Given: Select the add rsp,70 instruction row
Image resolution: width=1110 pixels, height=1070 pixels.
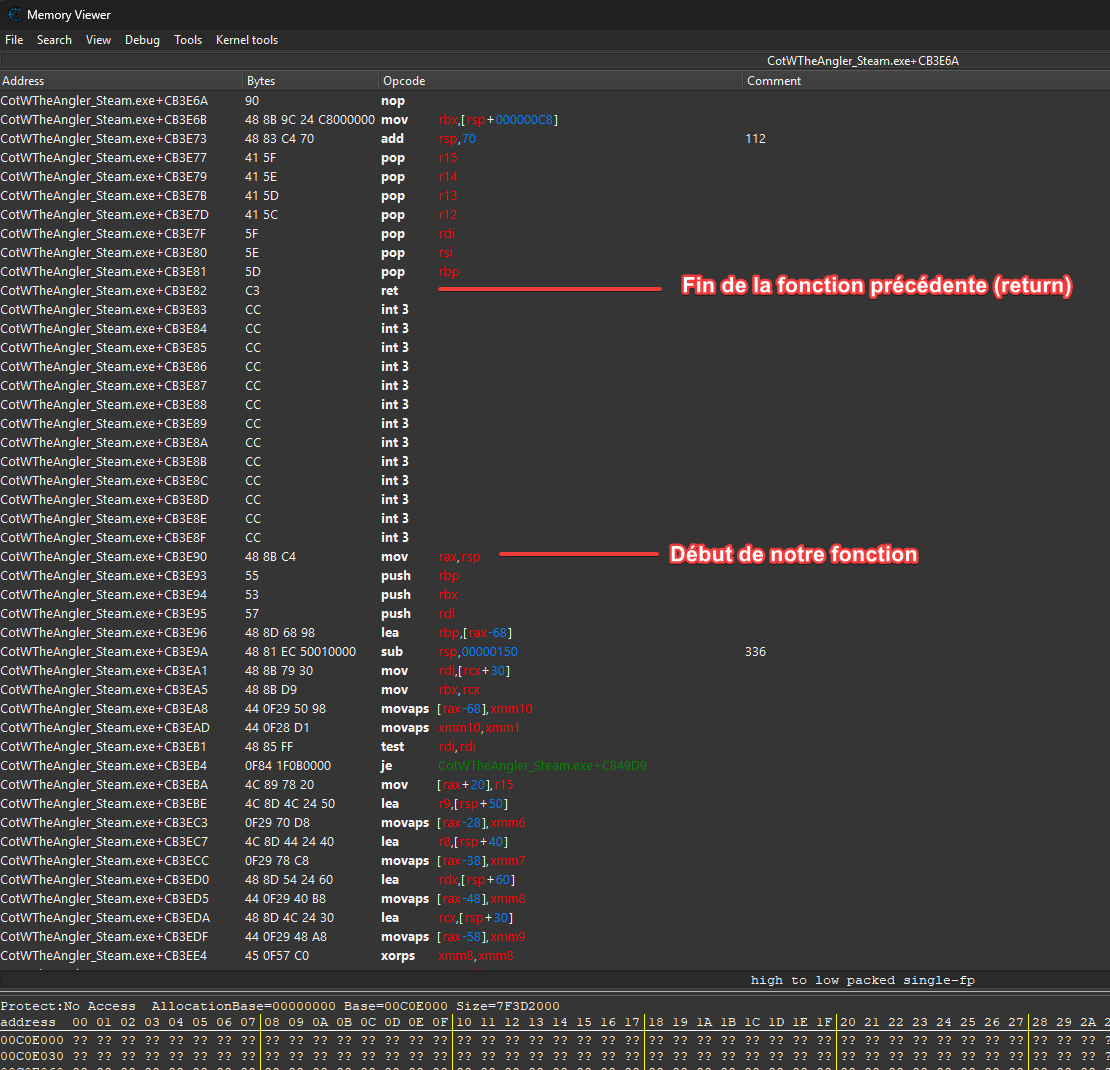Looking at the screenshot, I should 555,139.
